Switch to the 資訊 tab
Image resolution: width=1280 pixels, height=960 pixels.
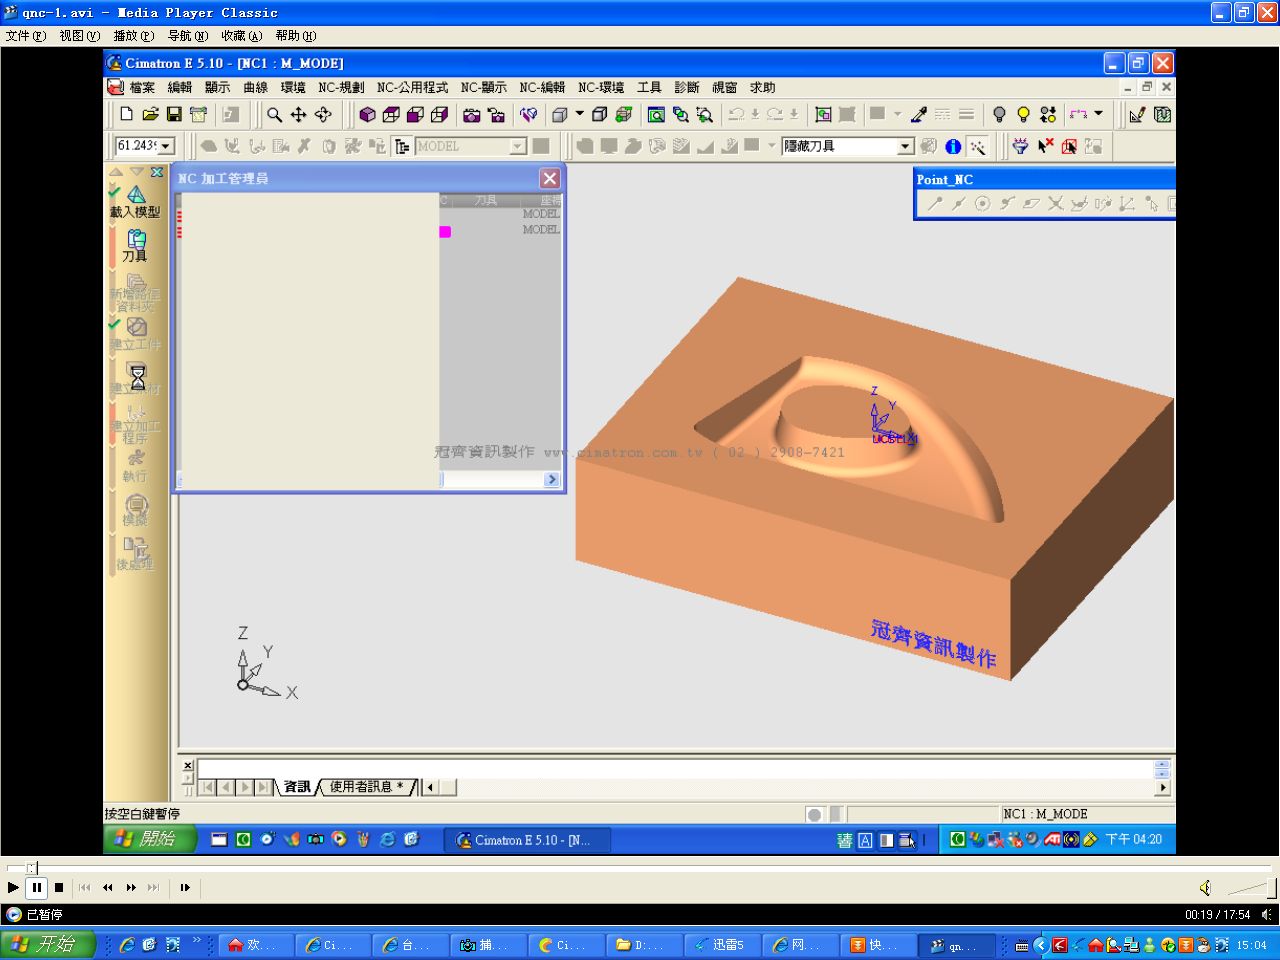click(x=297, y=787)
